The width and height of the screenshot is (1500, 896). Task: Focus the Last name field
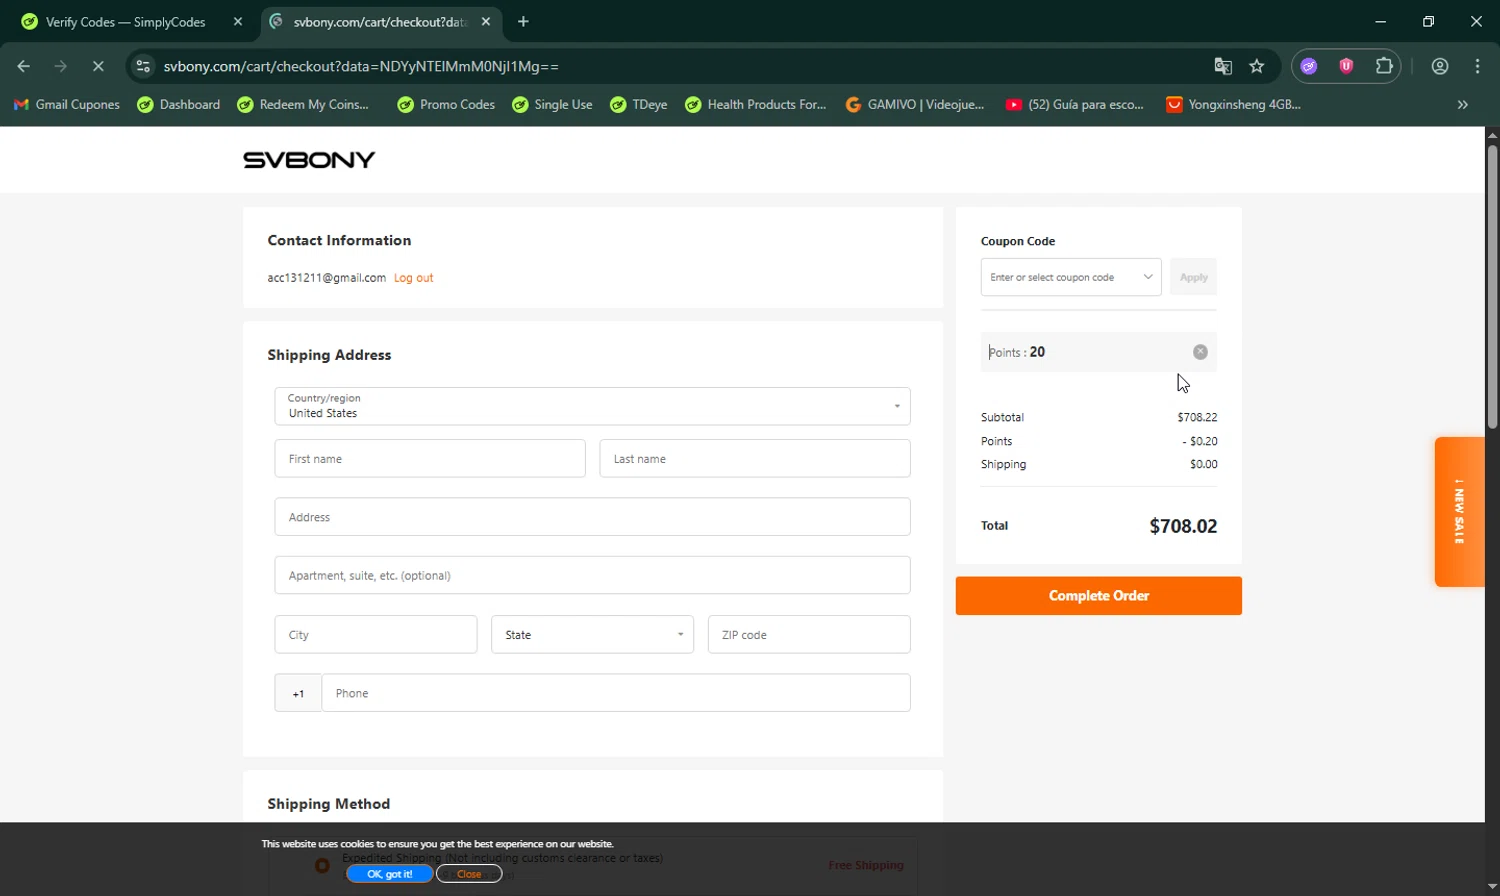(755, 458)
